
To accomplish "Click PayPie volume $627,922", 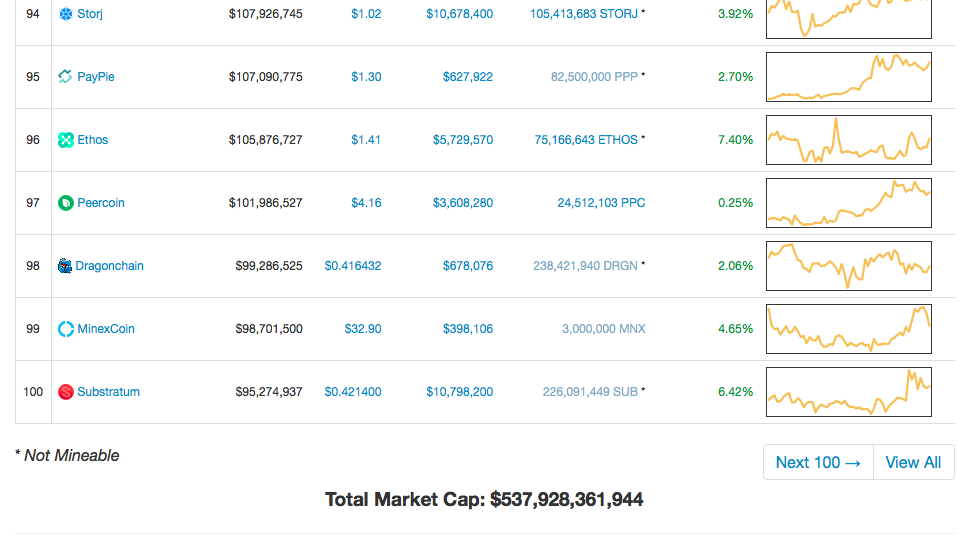I will [x=468, y=77].
